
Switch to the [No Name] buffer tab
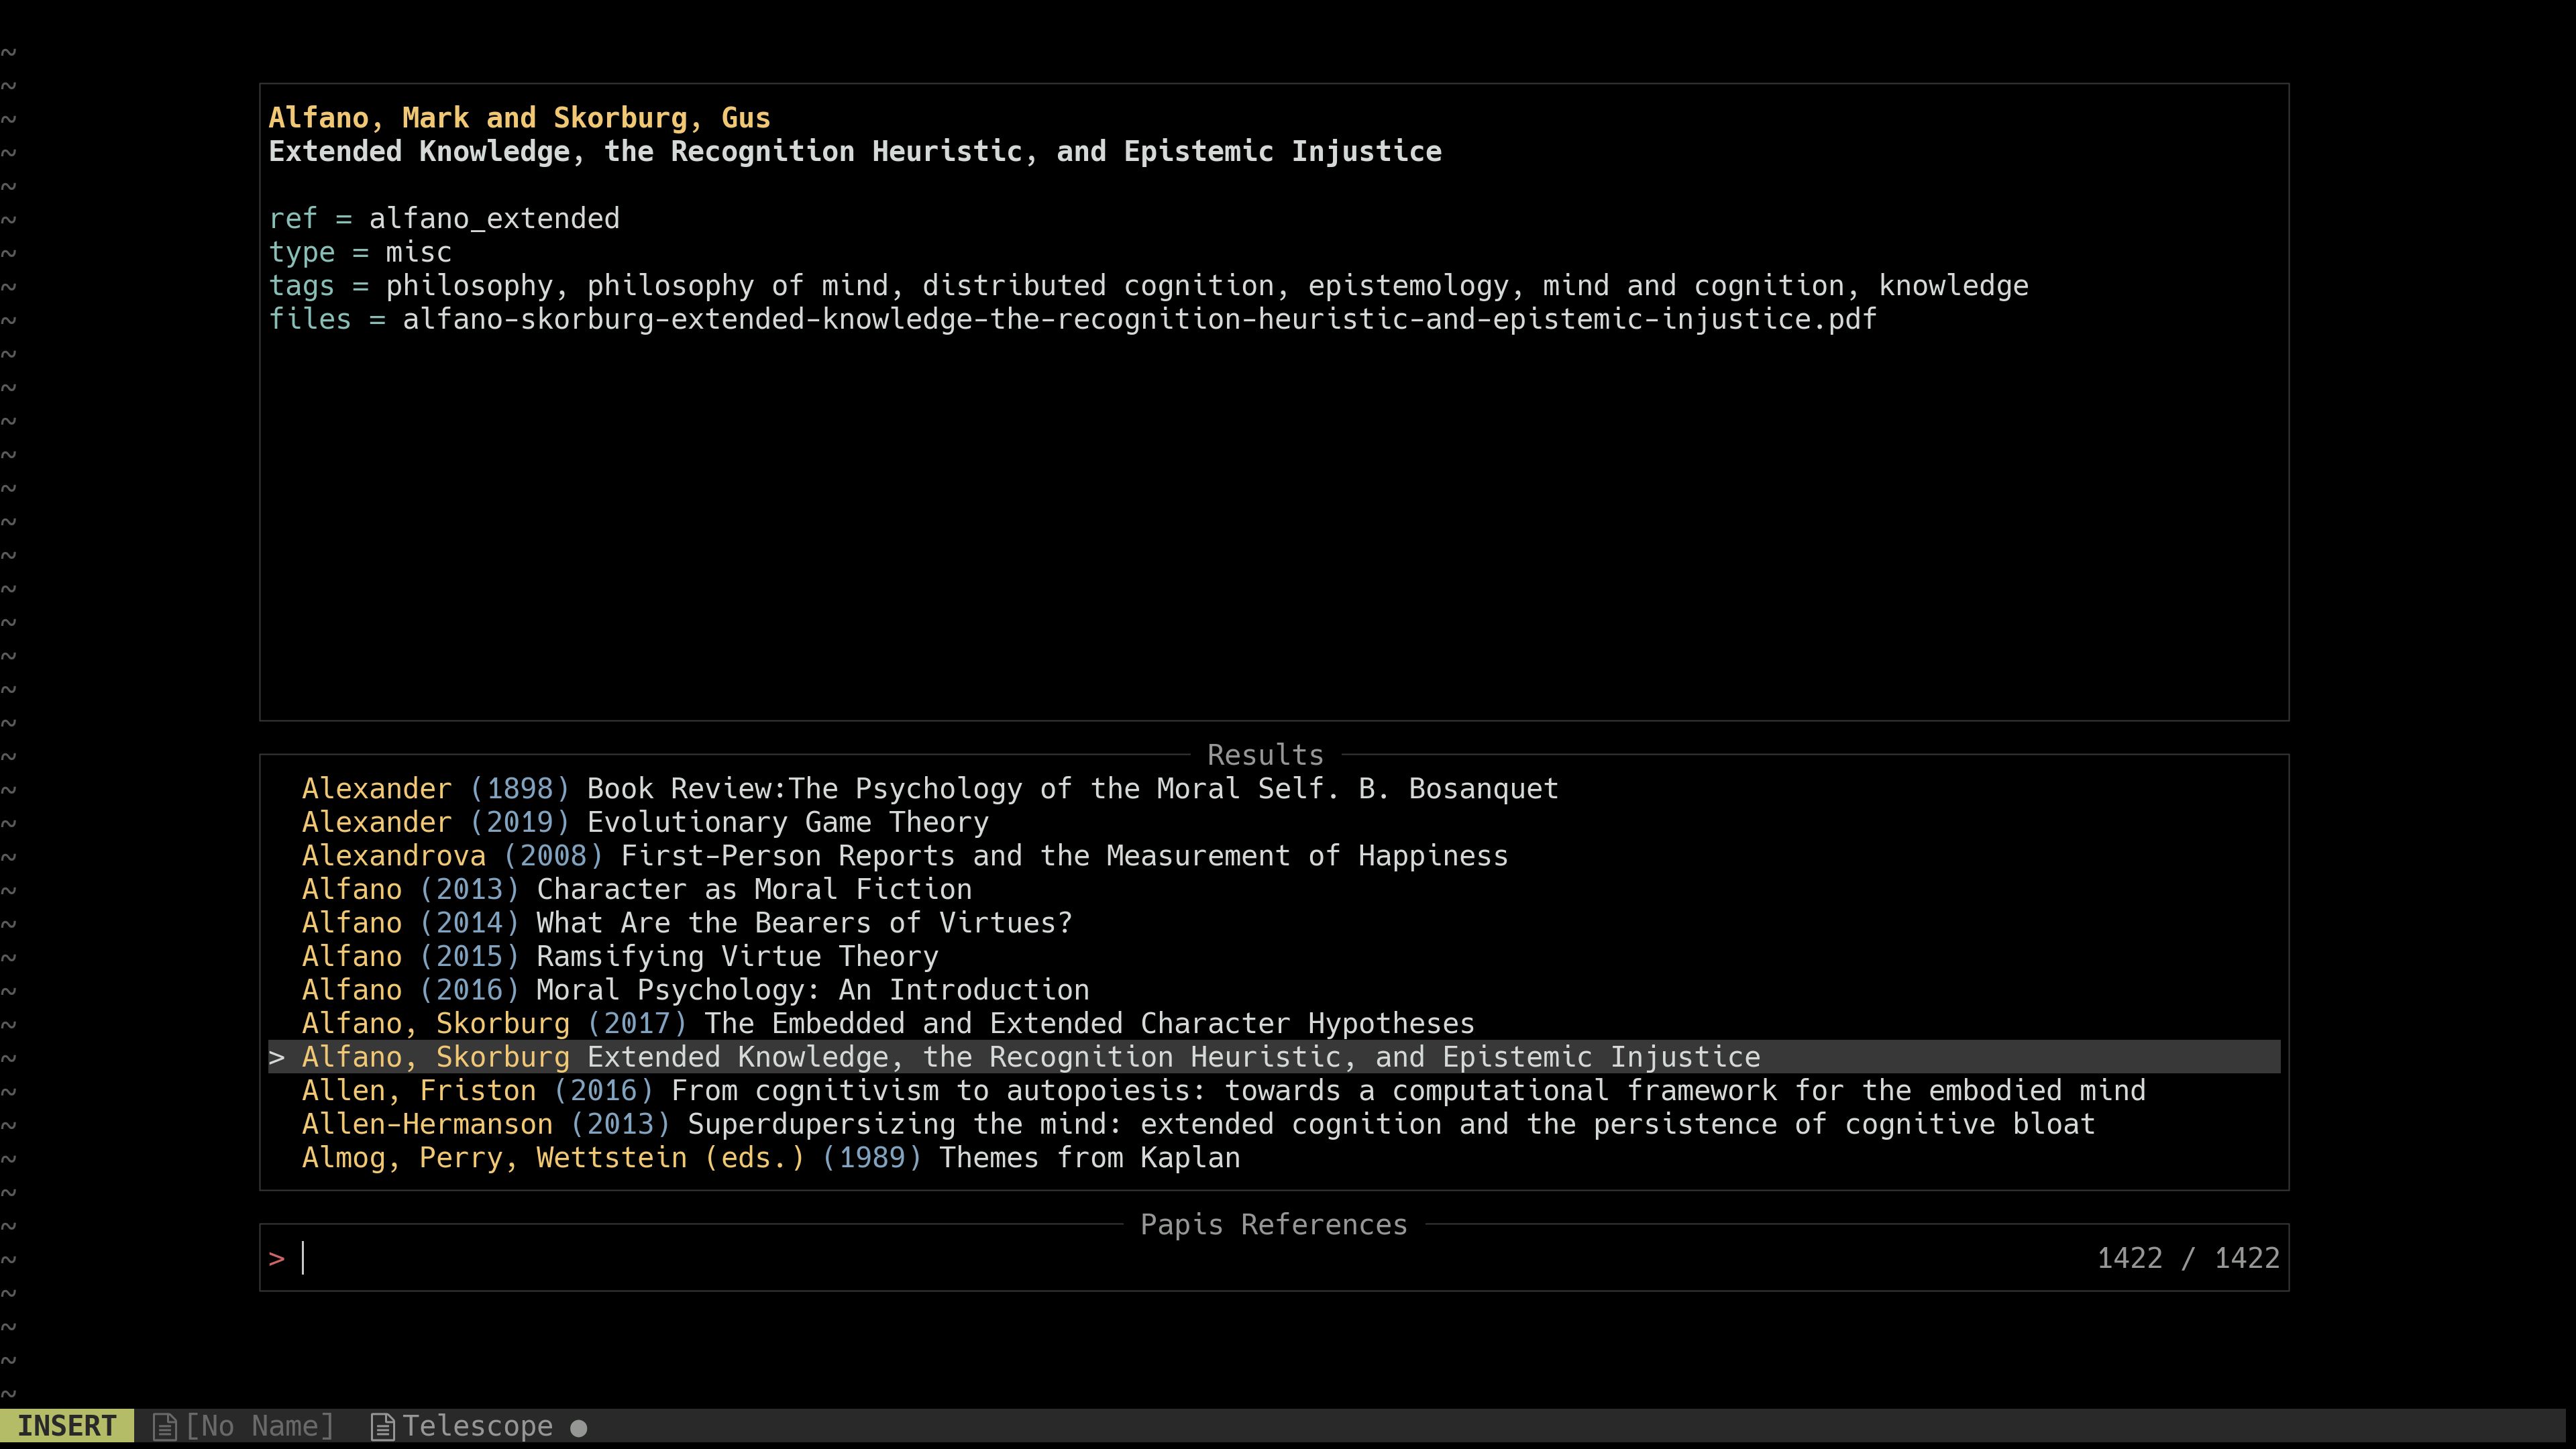259,1426
